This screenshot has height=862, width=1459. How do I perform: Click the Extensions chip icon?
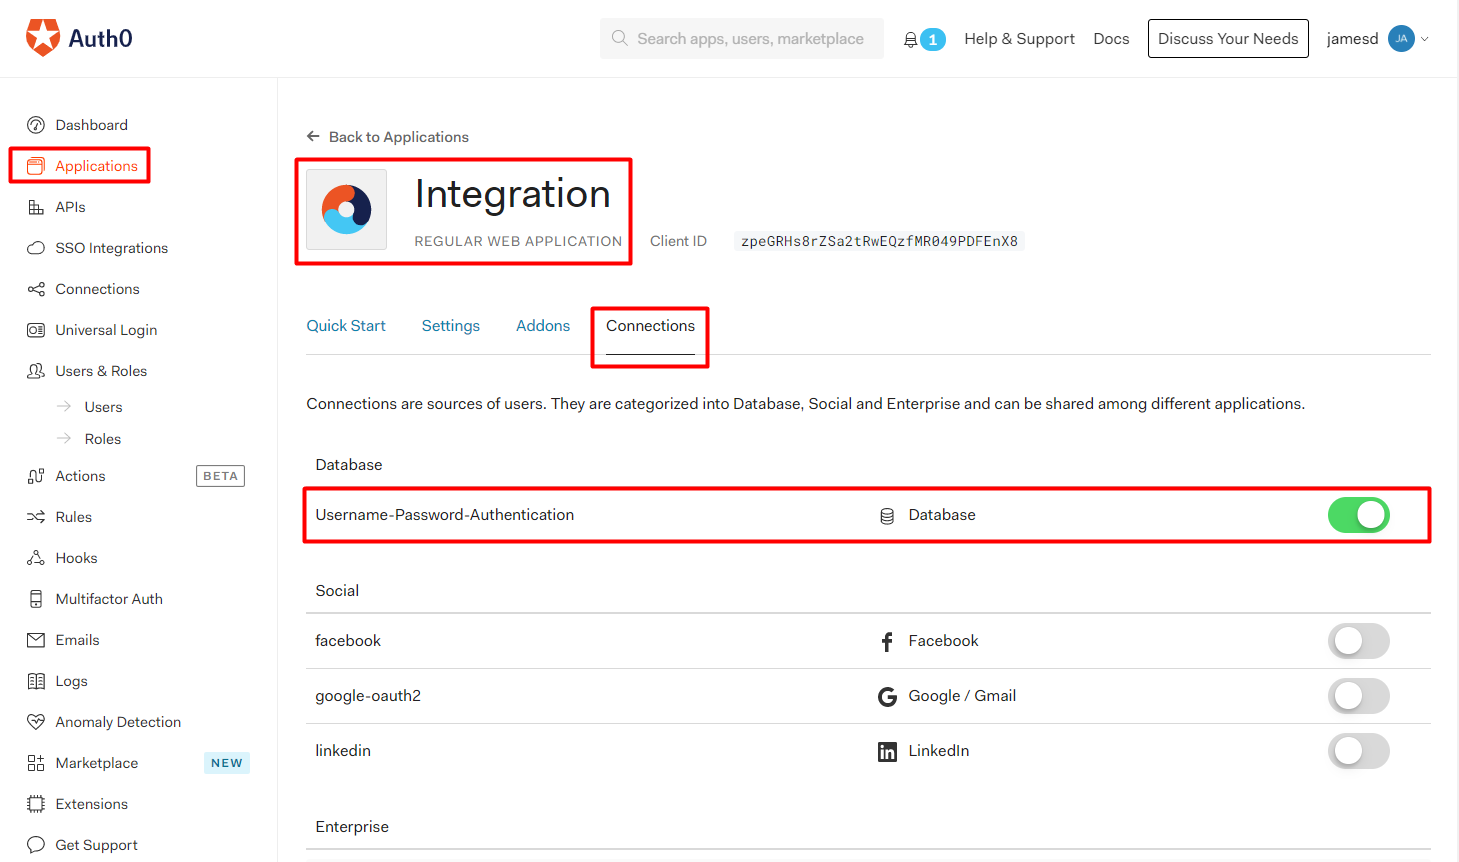(36, 804)
